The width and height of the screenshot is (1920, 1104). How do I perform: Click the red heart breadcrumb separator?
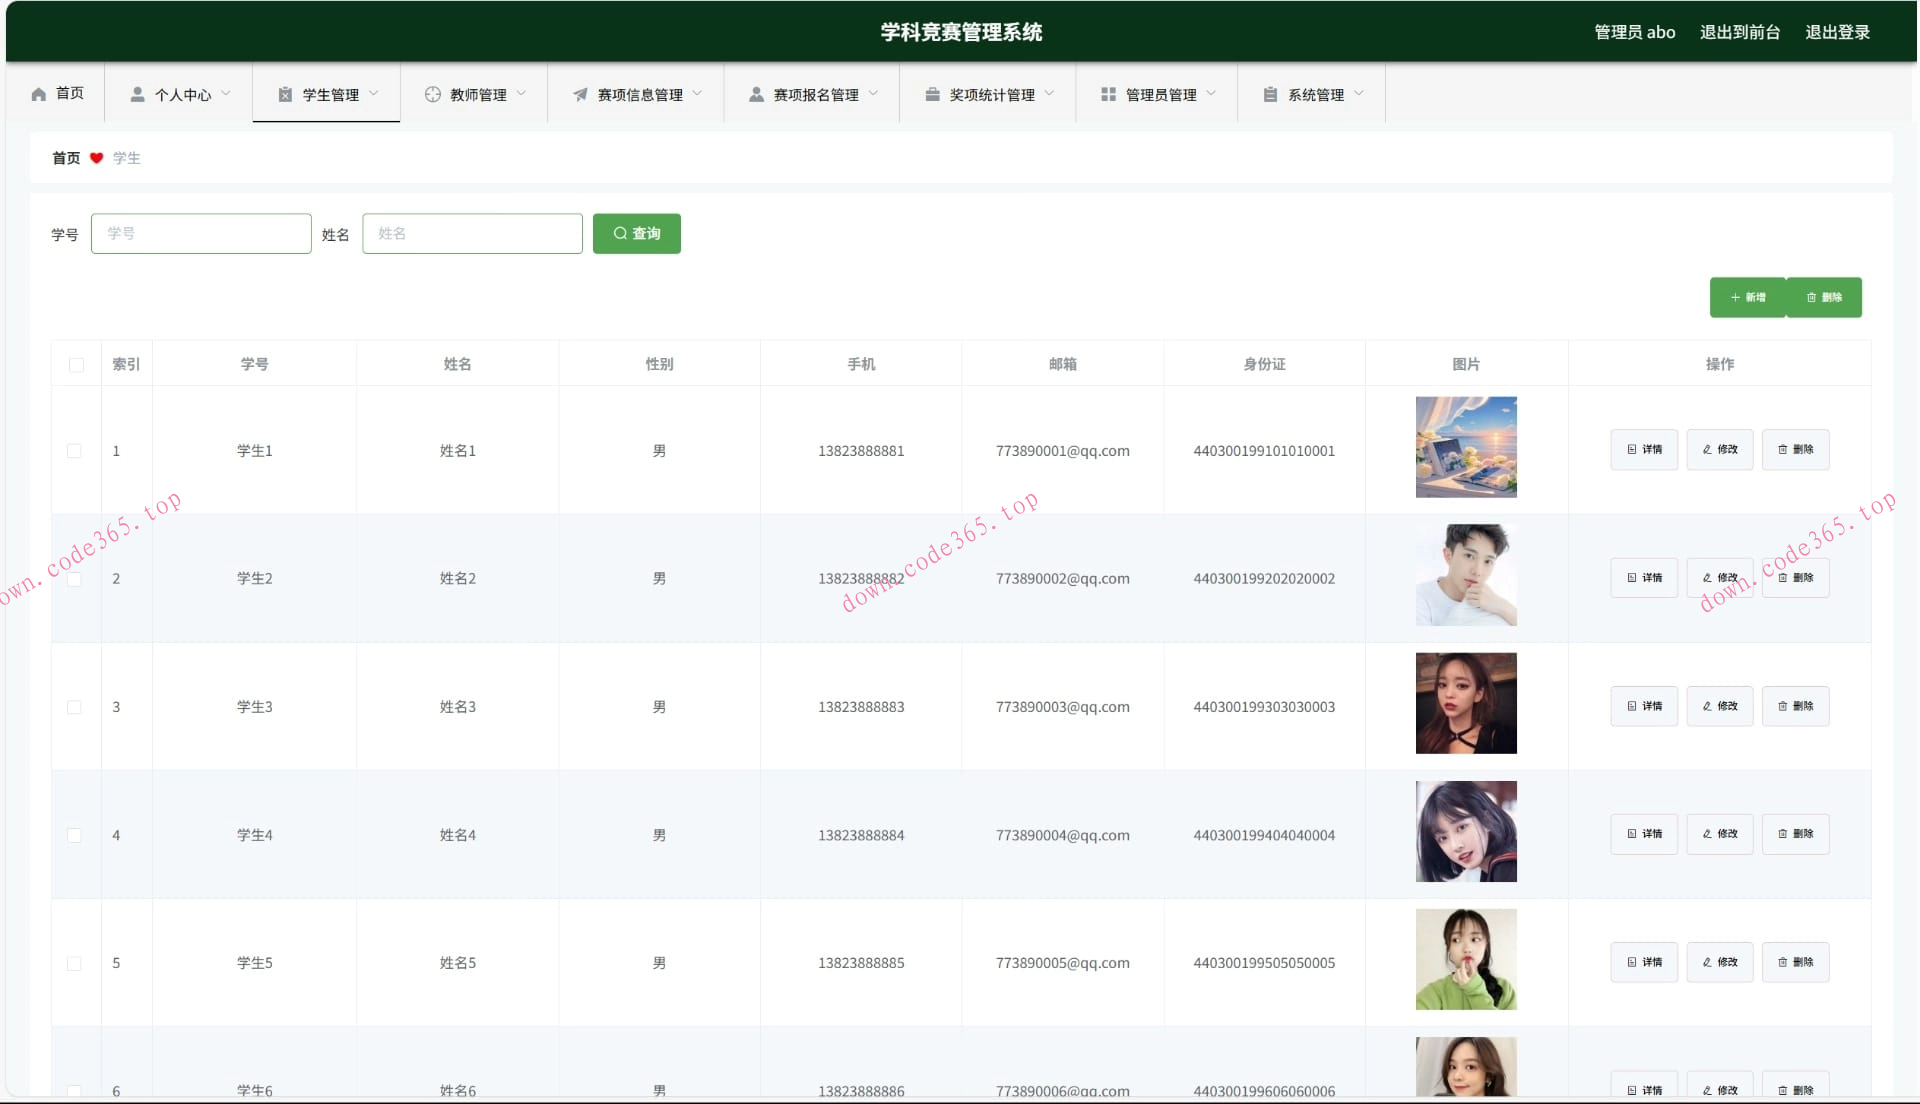pos(96,158)
